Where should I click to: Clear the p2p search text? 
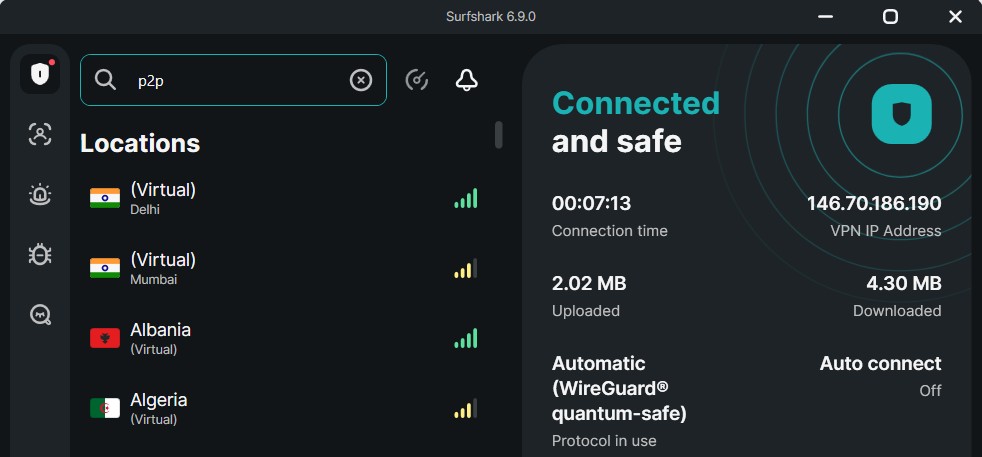361,80
